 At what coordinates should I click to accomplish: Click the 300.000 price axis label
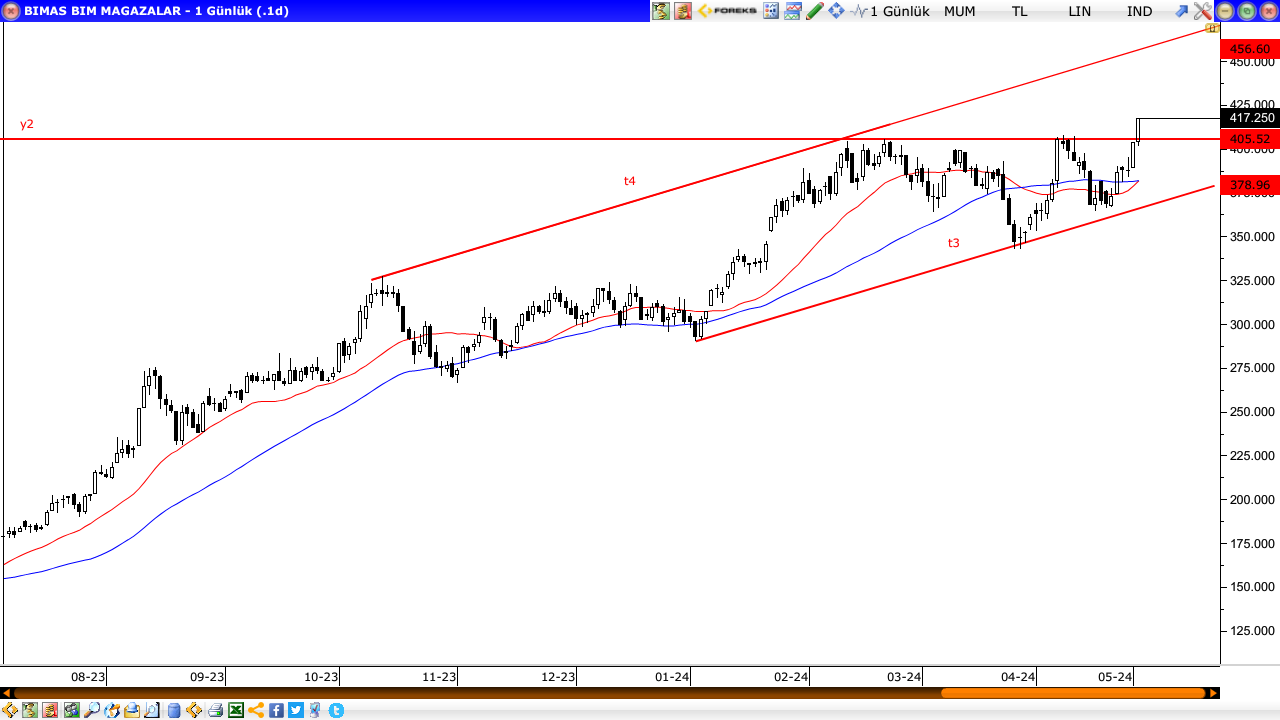pos(1251,324)
